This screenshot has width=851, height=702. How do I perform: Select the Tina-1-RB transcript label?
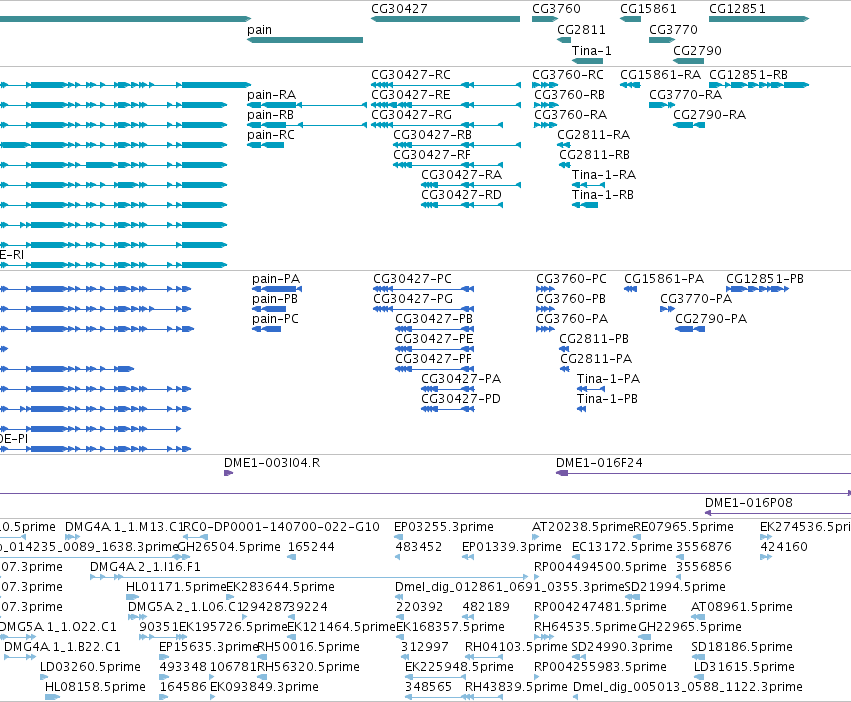[x=603, y=195]
